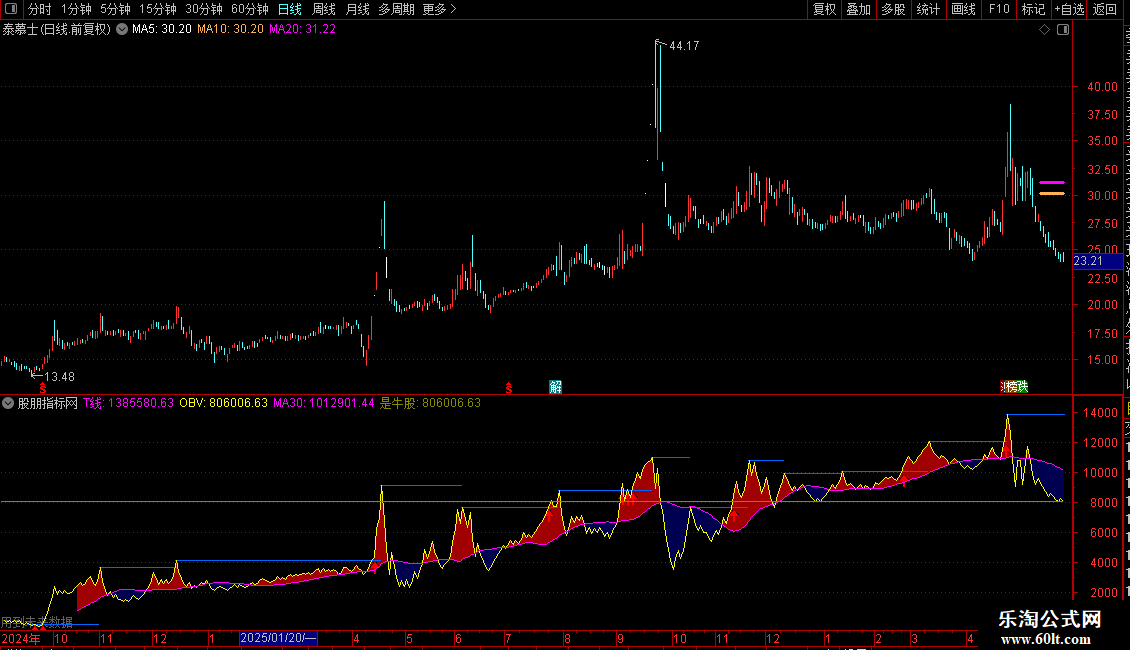Click the MA5: 30.20 label

(x=161, y=29)
